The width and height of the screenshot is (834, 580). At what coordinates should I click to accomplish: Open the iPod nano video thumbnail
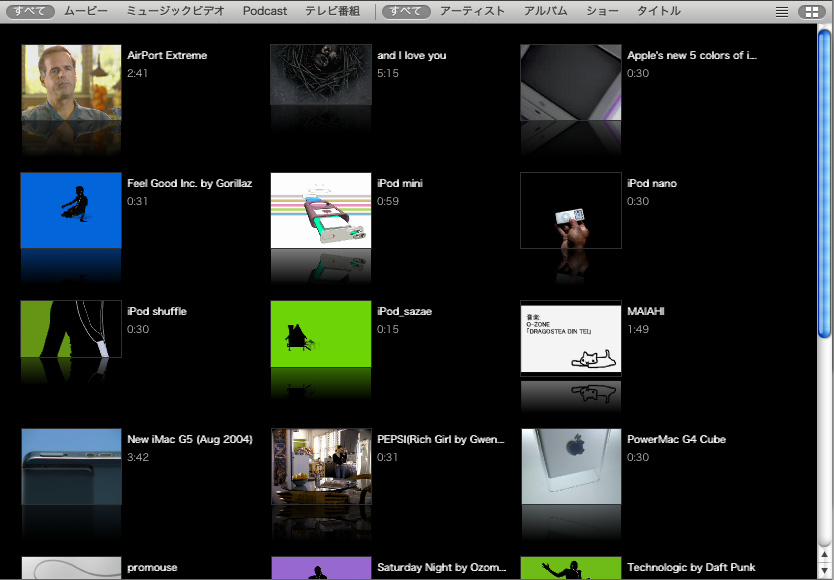(x=571, y=210)
